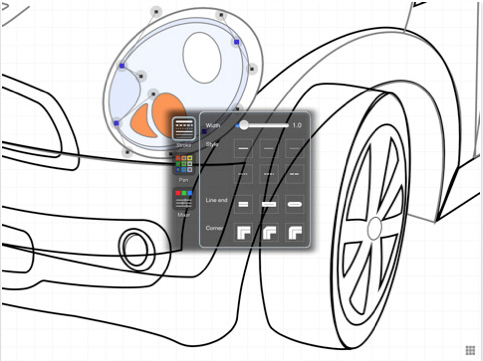483x361 pixels.
Task: Choose the rounded corner style
Action: click(x=269, y=232)
